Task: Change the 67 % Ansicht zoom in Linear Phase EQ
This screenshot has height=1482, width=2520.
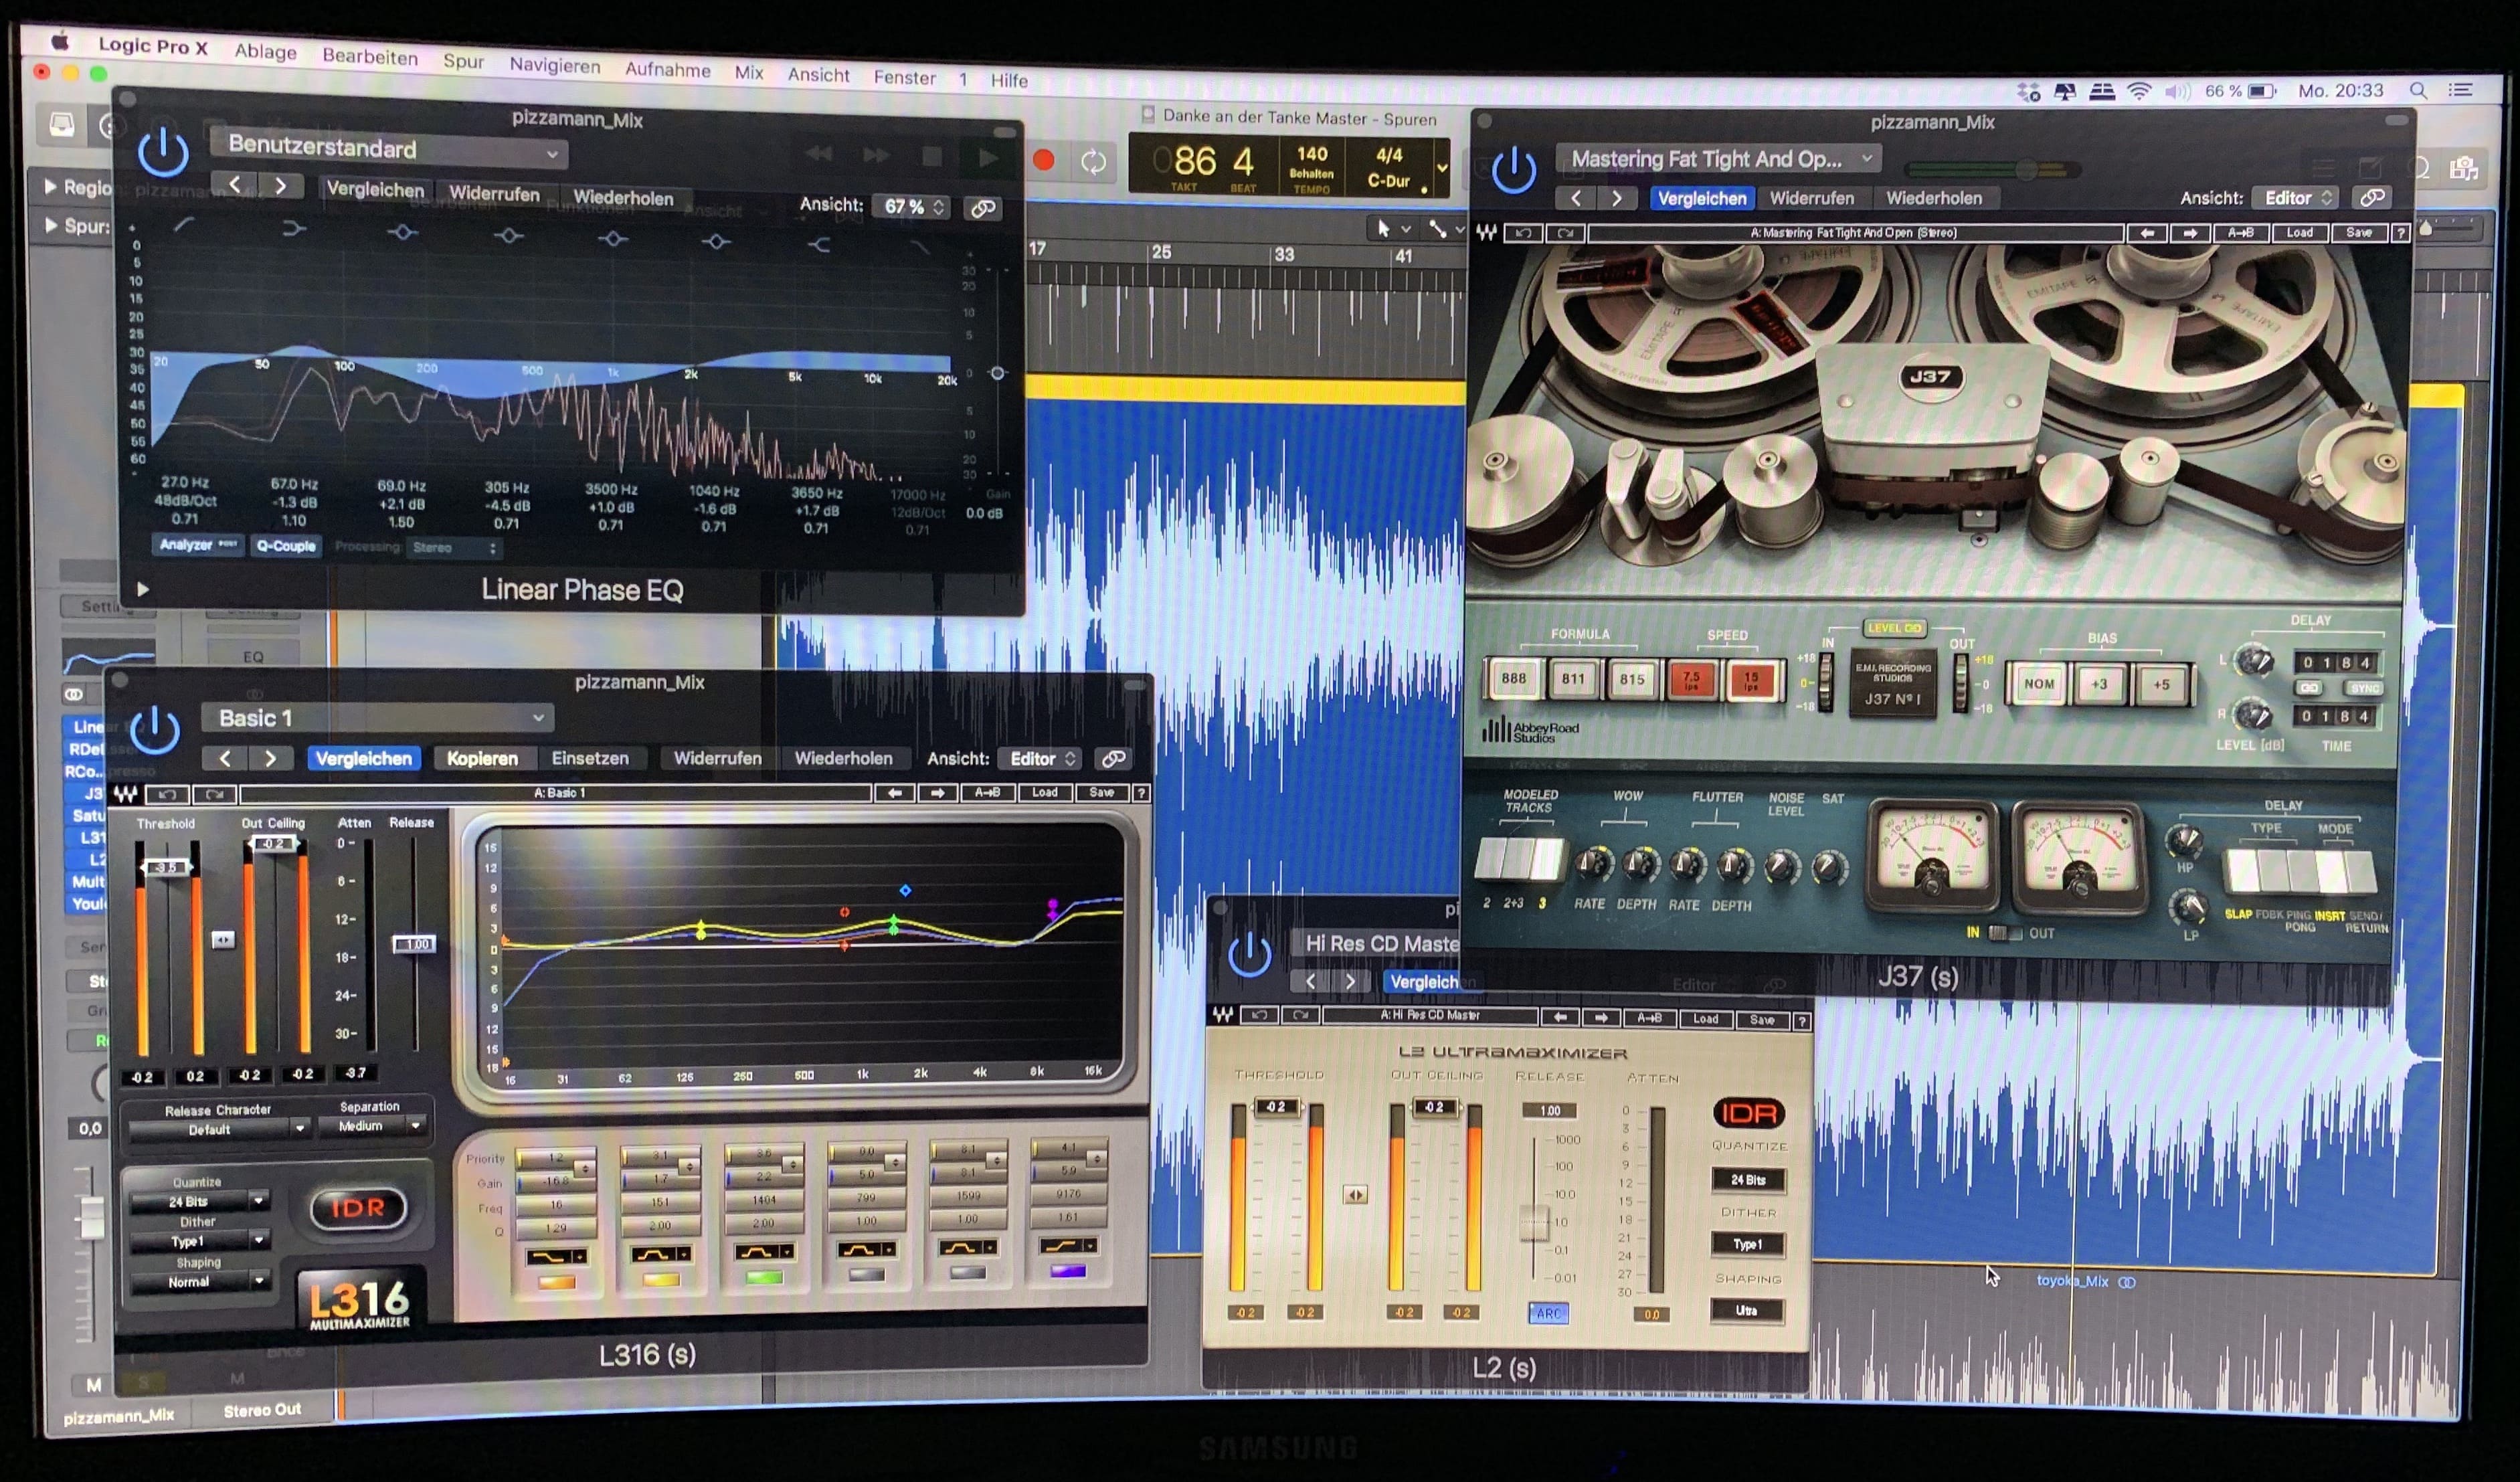Action: (x=912, y=206)
